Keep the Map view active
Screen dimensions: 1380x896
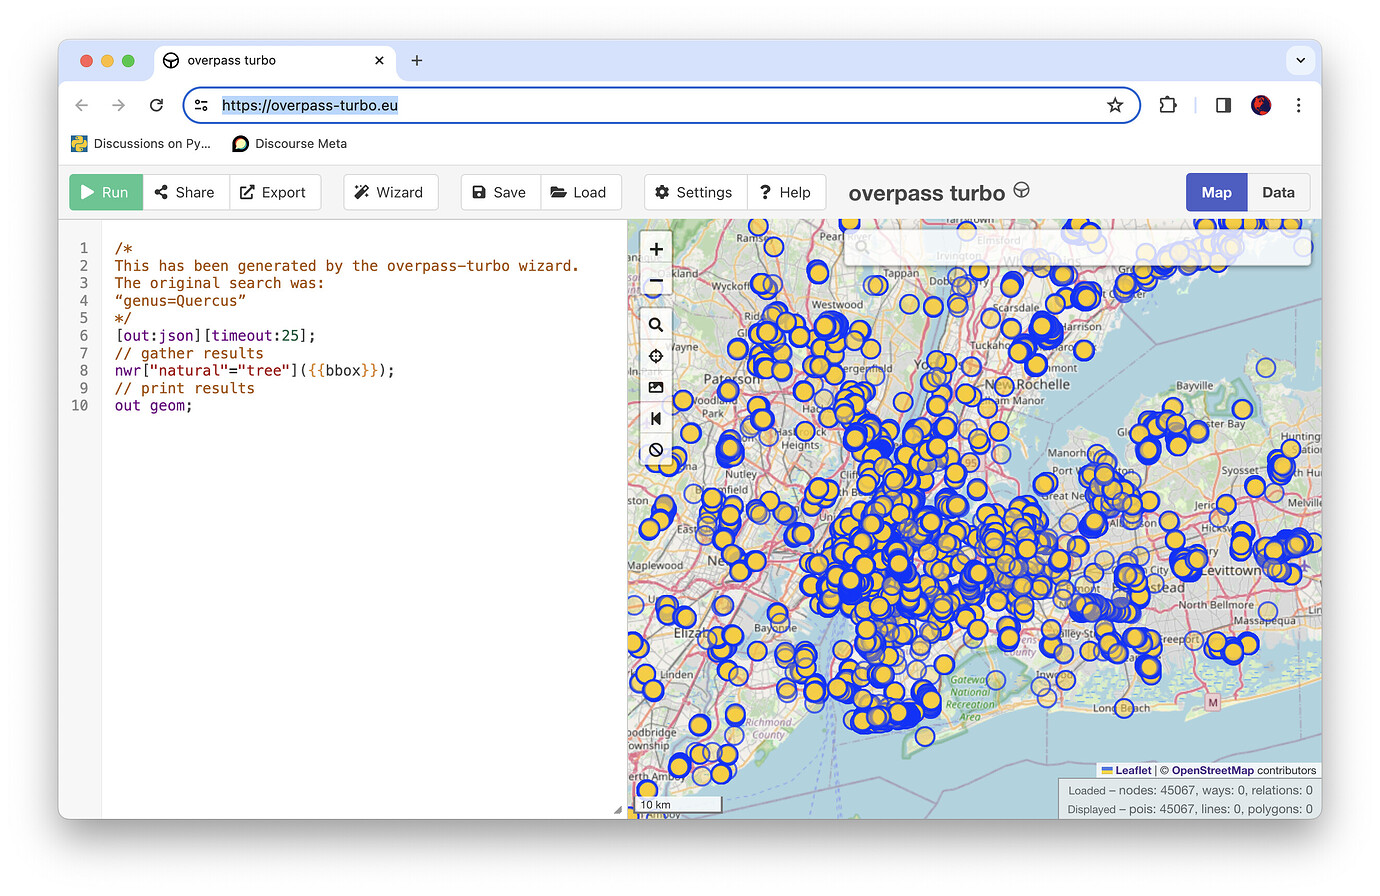click(1216, 192)
